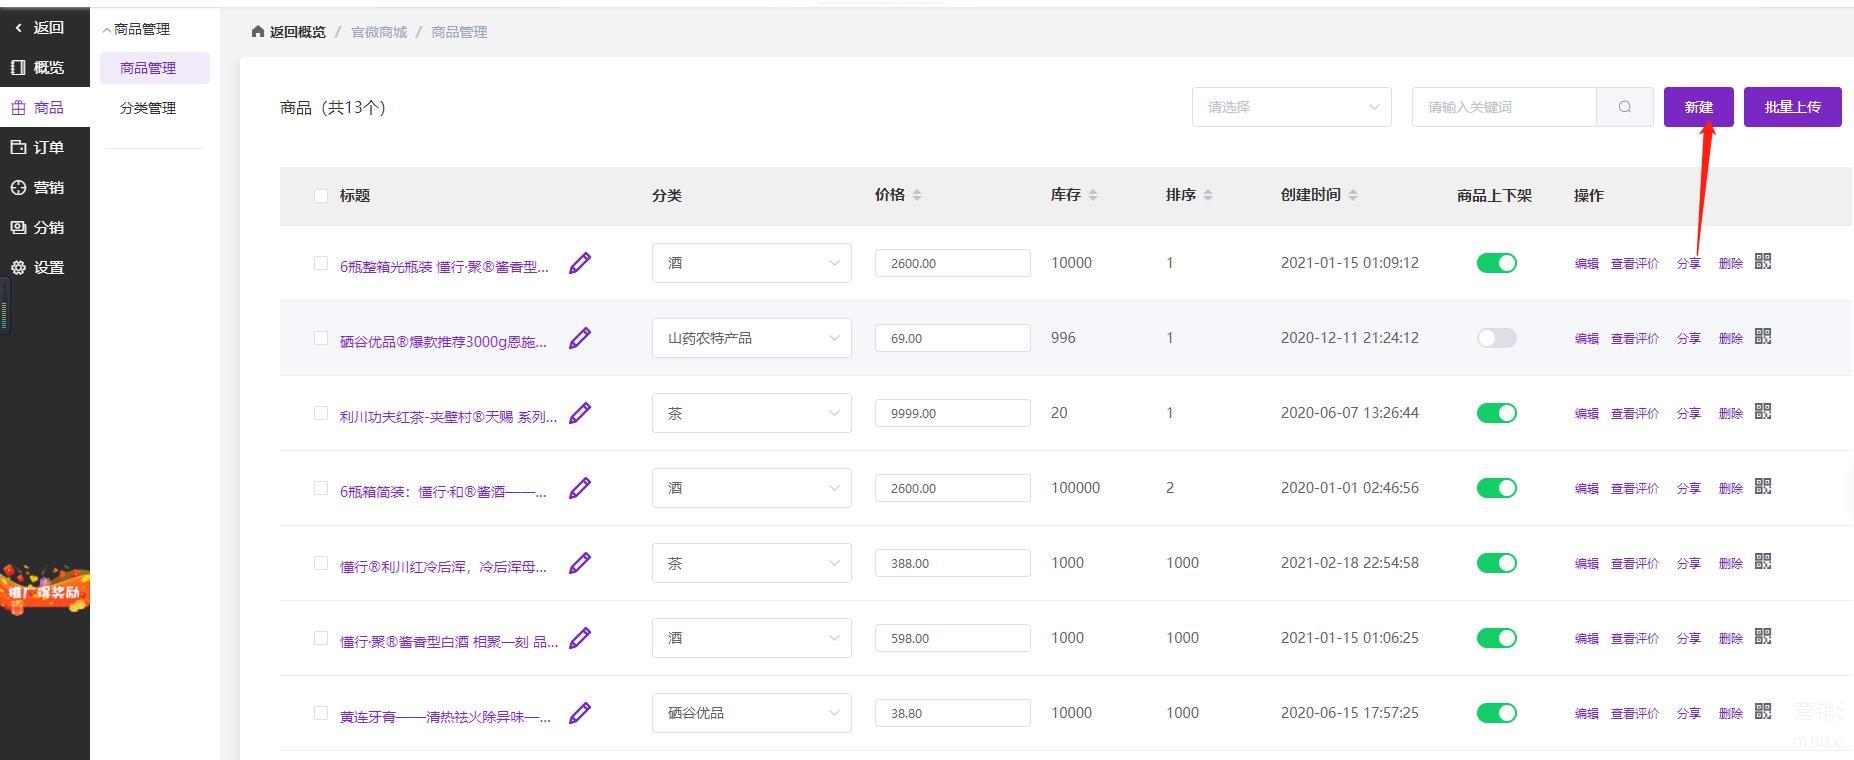Sort by 创建时间 using sort arrows

point(1352,195)
